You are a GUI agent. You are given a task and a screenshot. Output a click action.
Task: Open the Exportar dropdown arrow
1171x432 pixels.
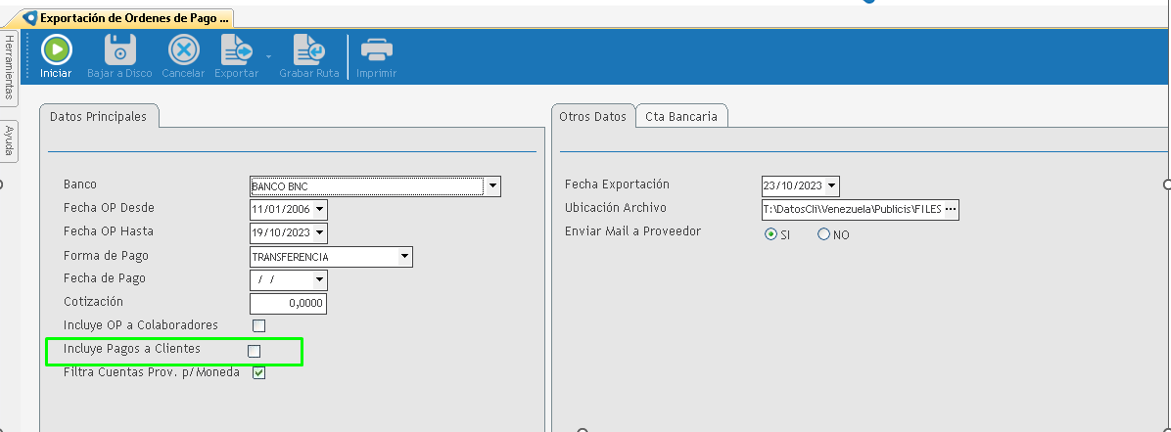coord(268,57)
